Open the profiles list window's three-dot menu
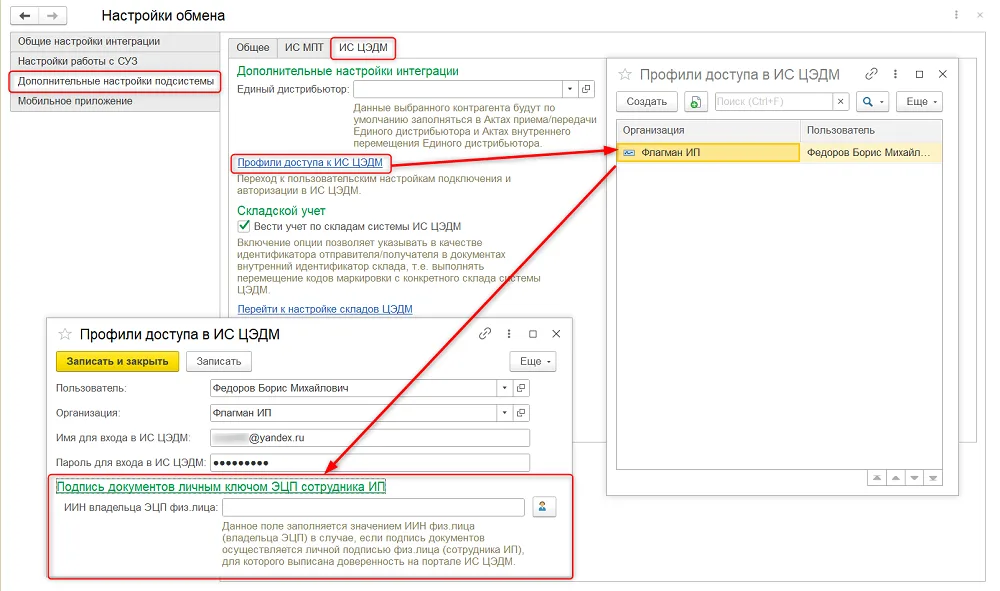The height and width of the screenshot is (591, 1000). point(895,74)
